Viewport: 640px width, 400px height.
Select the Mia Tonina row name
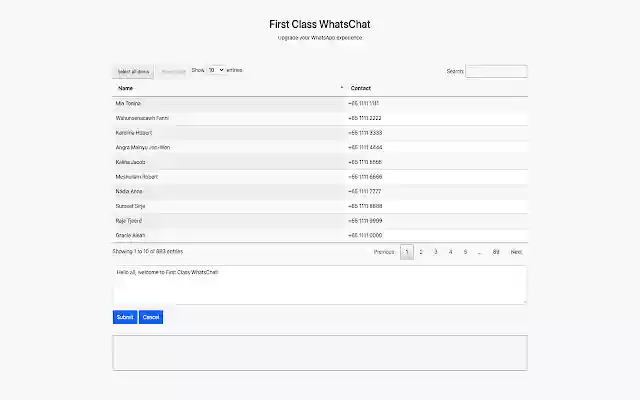[x=128, y=104]
